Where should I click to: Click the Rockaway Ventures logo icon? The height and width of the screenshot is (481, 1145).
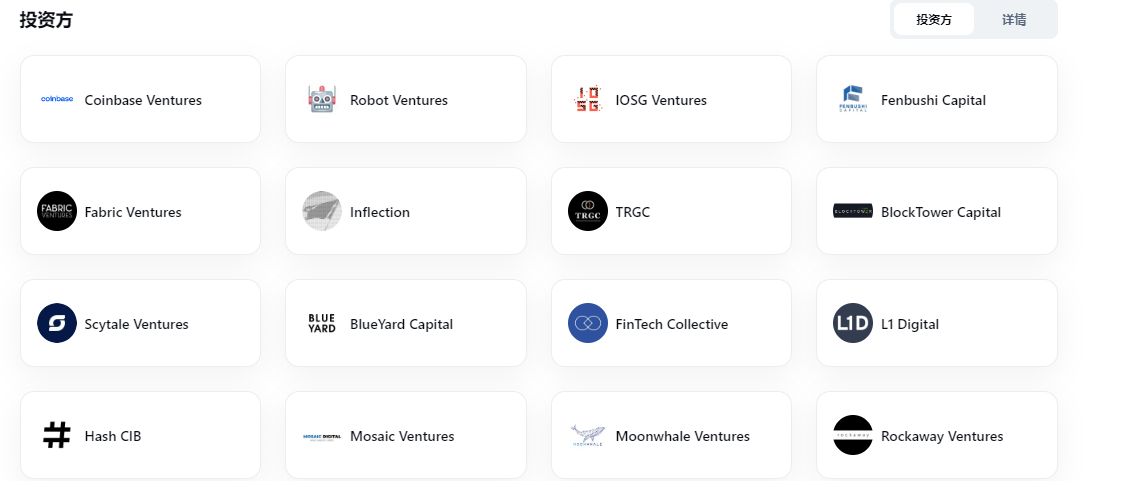(x=853, y=435)
